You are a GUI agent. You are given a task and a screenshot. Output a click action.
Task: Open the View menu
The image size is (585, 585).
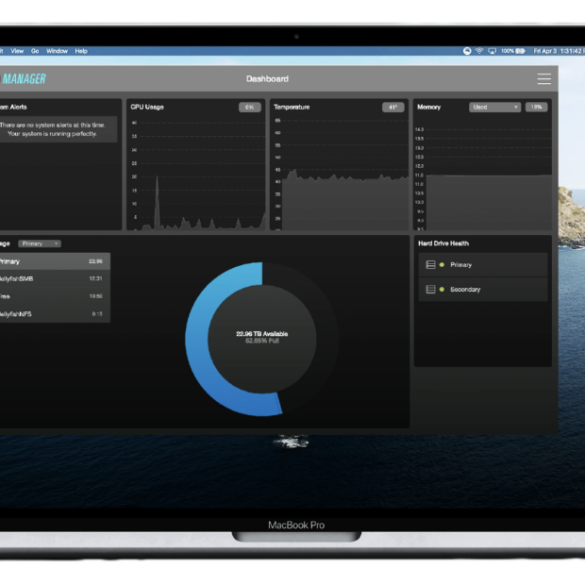(x=17, y=51)
